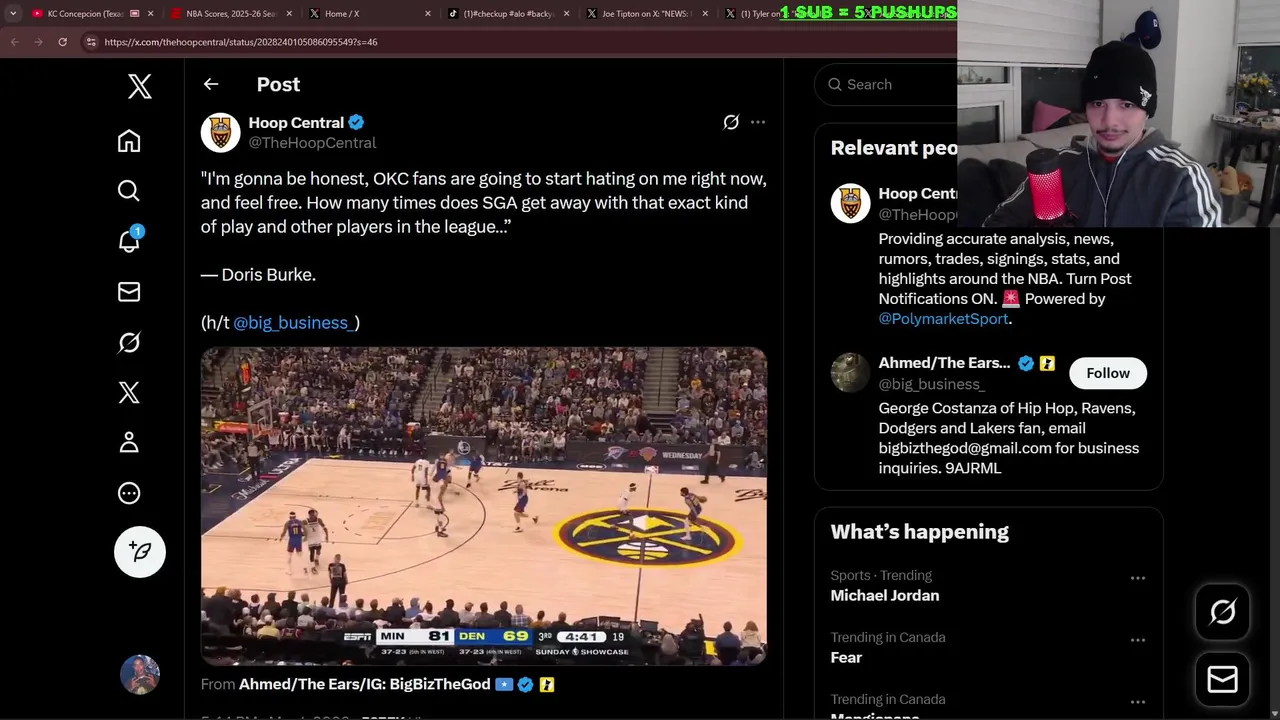Viewport: 1280px width, 720px height.
Task: Click floating messages button bottom right
Action: click(1223, 680)
